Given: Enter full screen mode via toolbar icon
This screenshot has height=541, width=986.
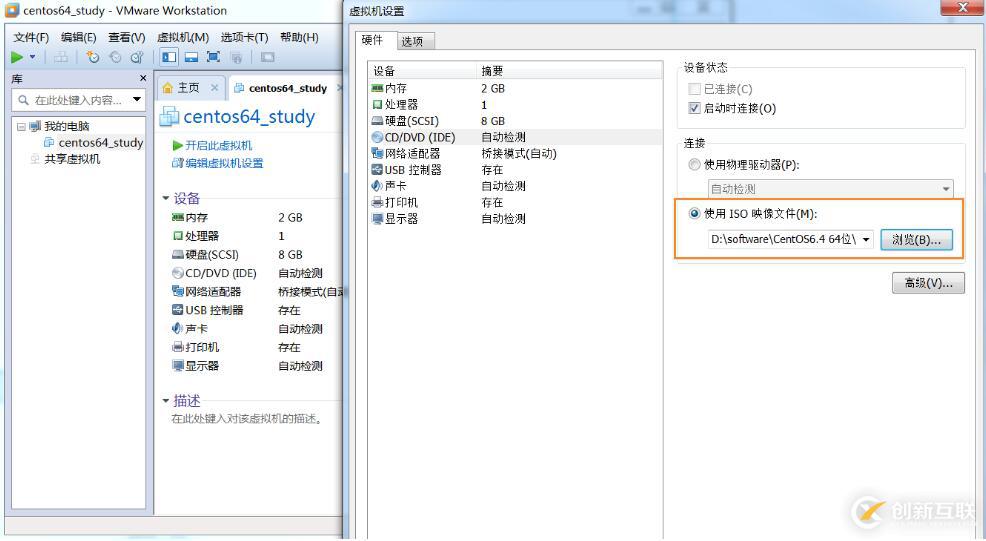Looking at the screenshot, I should click(213, 57).
